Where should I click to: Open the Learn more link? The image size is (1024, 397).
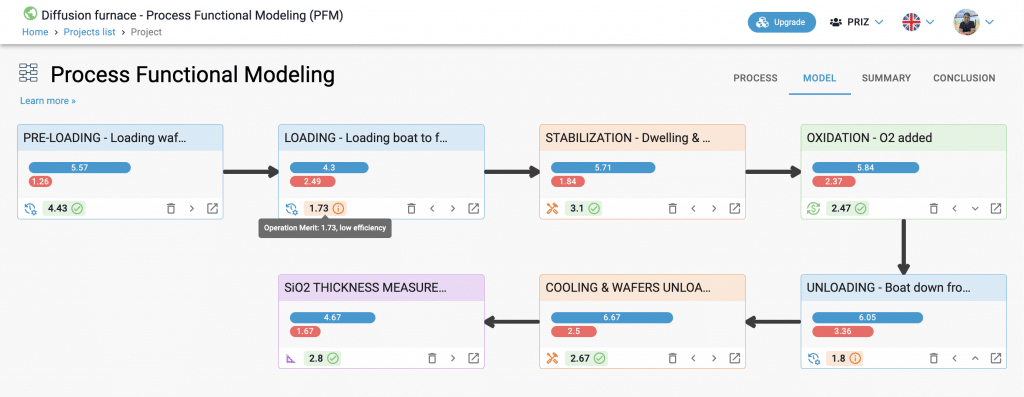coord(48,101)
